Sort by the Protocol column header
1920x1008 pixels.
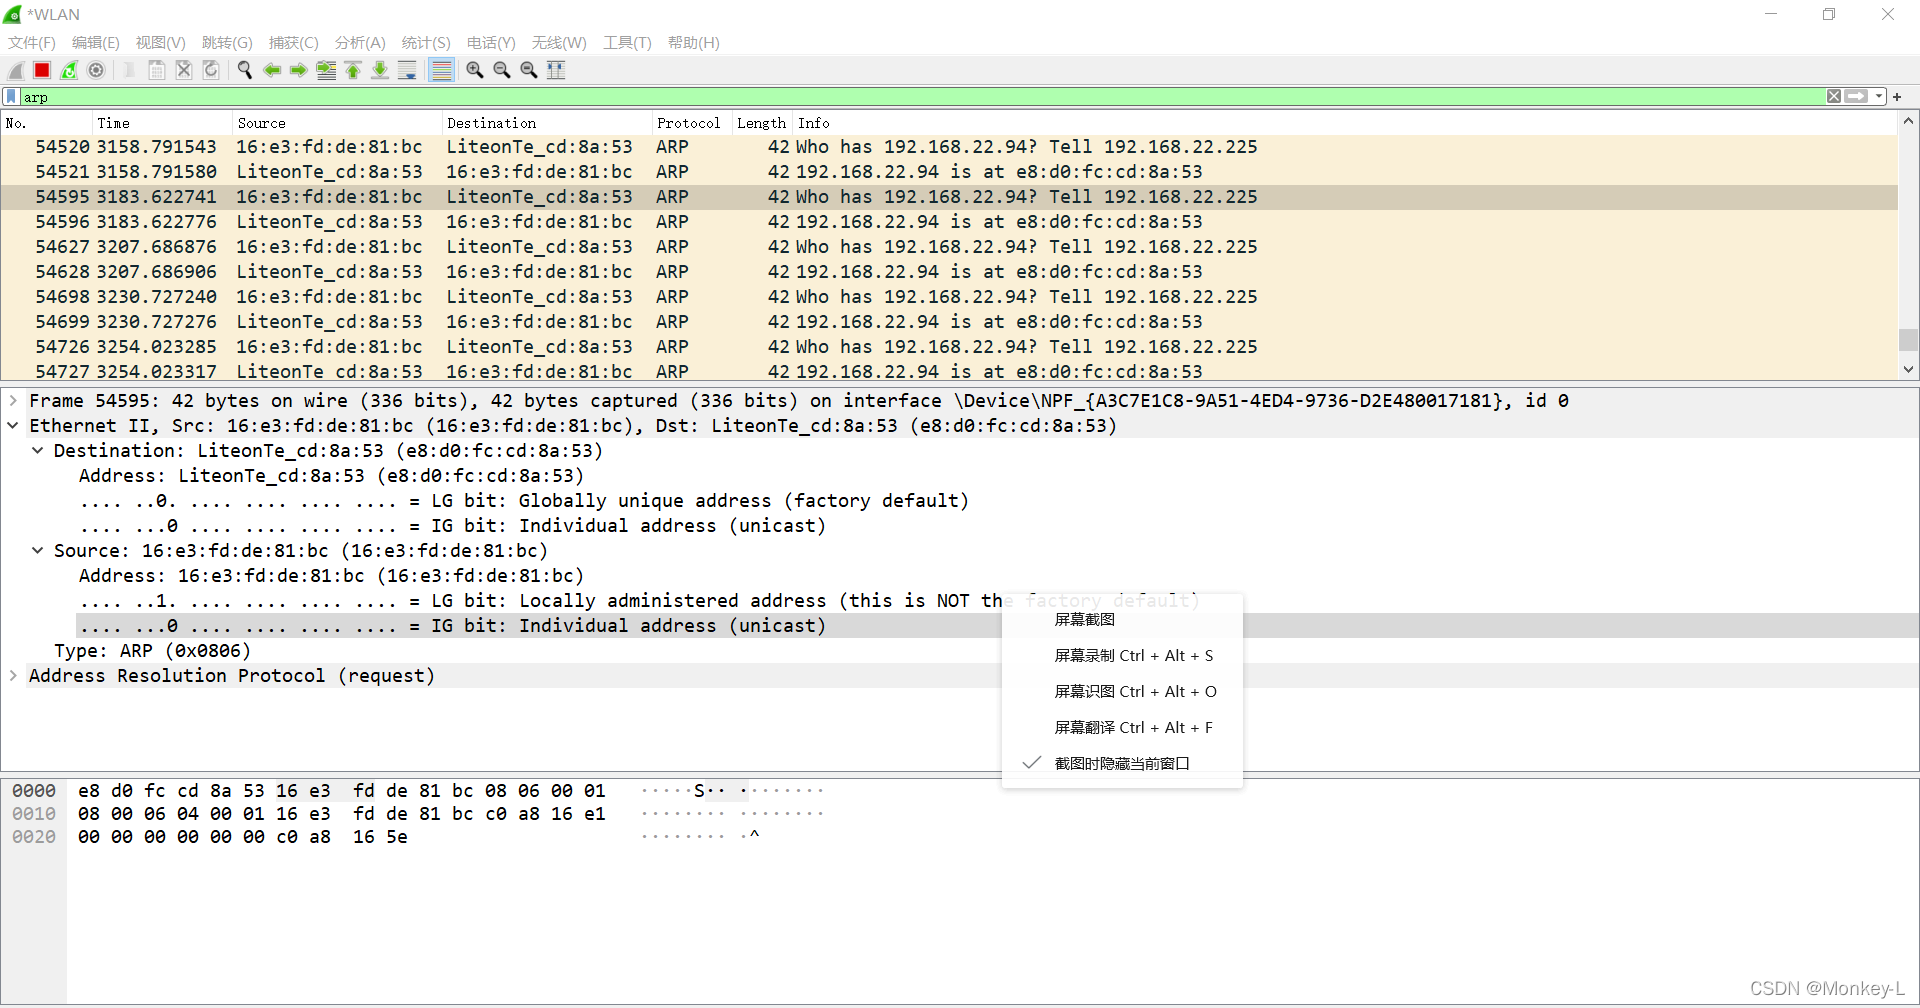click(x=692, y=123)
